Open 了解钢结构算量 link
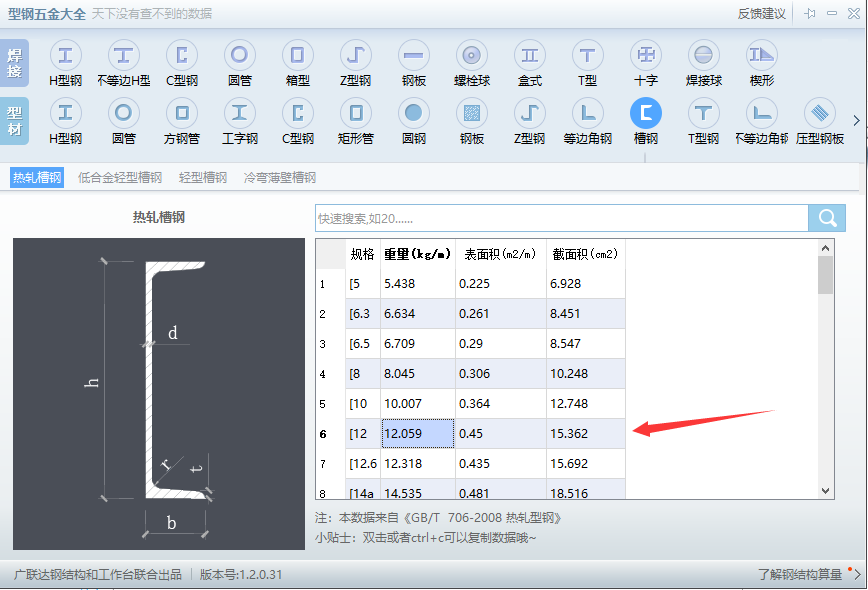Viewport: 868px width, 590px height. coord(800,575)
